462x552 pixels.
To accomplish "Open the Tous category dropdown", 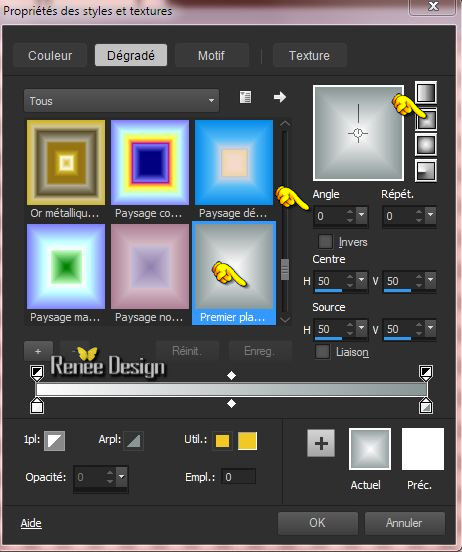I will coord(121,101).
